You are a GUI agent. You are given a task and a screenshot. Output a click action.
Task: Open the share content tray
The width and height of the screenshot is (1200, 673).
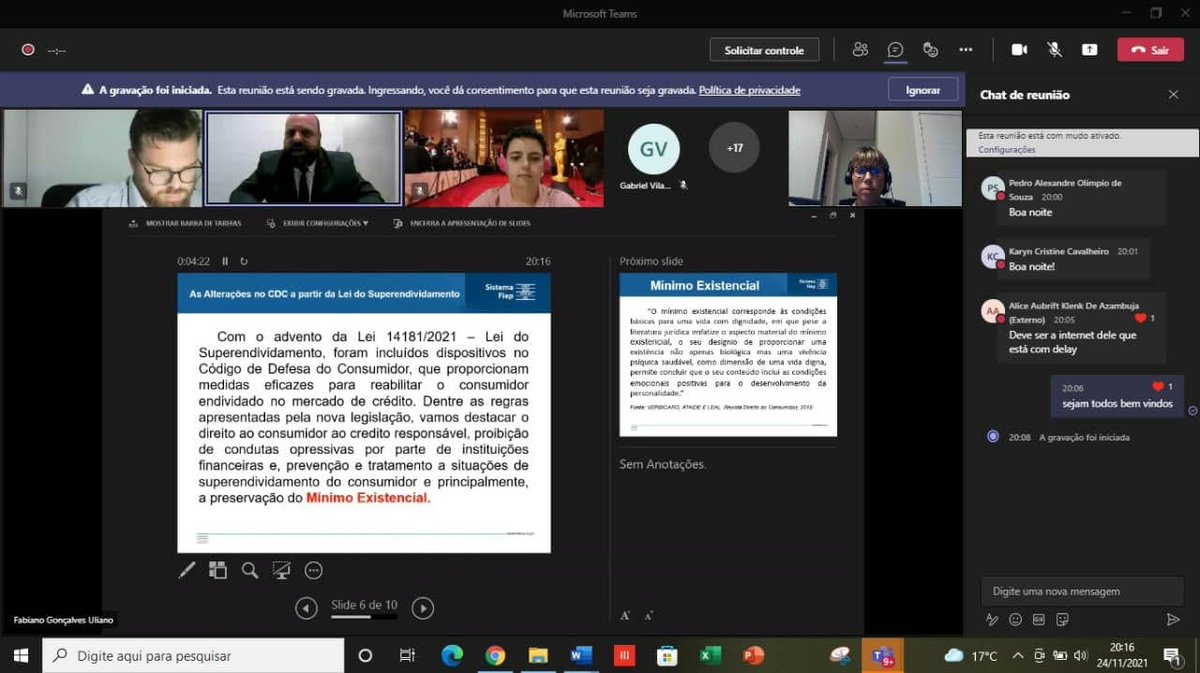[1089, 50]
